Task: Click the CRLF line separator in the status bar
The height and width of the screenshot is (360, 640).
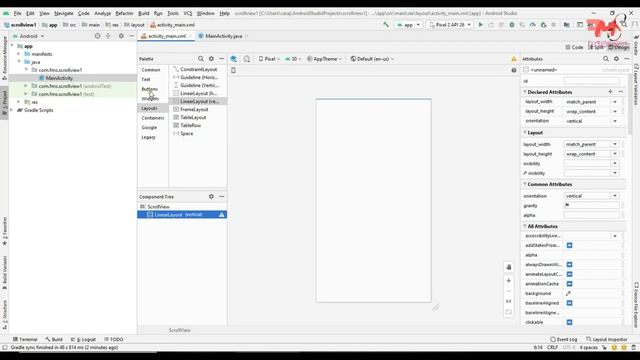Action: click(552, 347)
